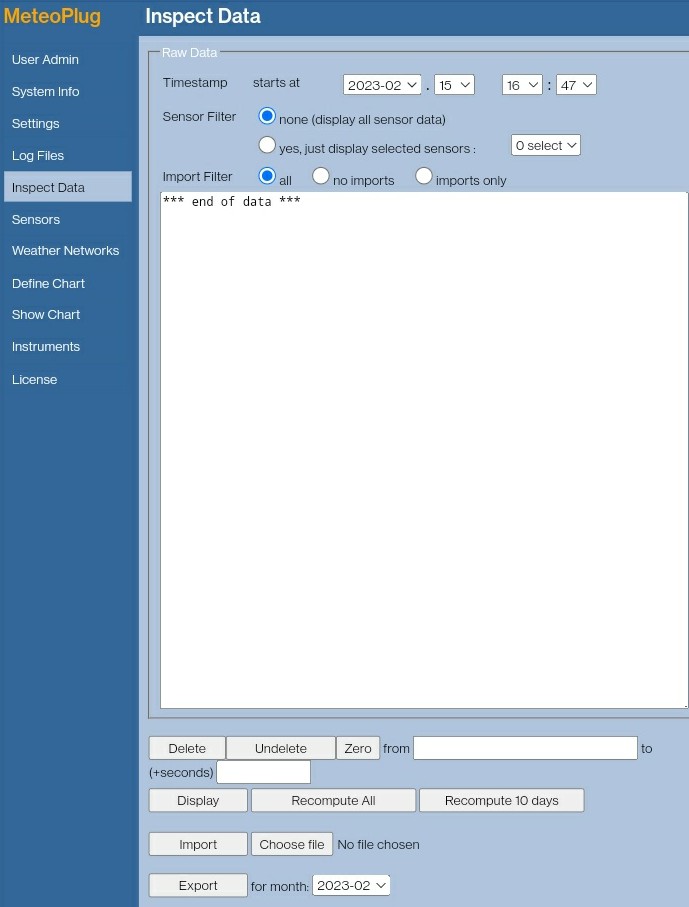
Task: Open the hour dropdown showing 16
Action: tap(522, 85)
